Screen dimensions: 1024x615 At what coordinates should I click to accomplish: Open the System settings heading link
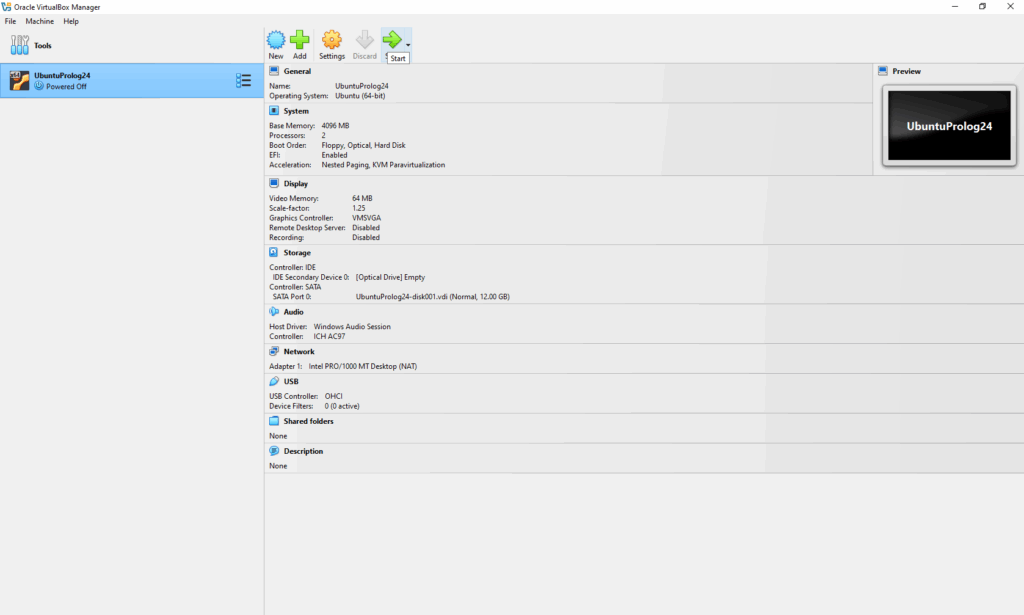pos(296,111)
